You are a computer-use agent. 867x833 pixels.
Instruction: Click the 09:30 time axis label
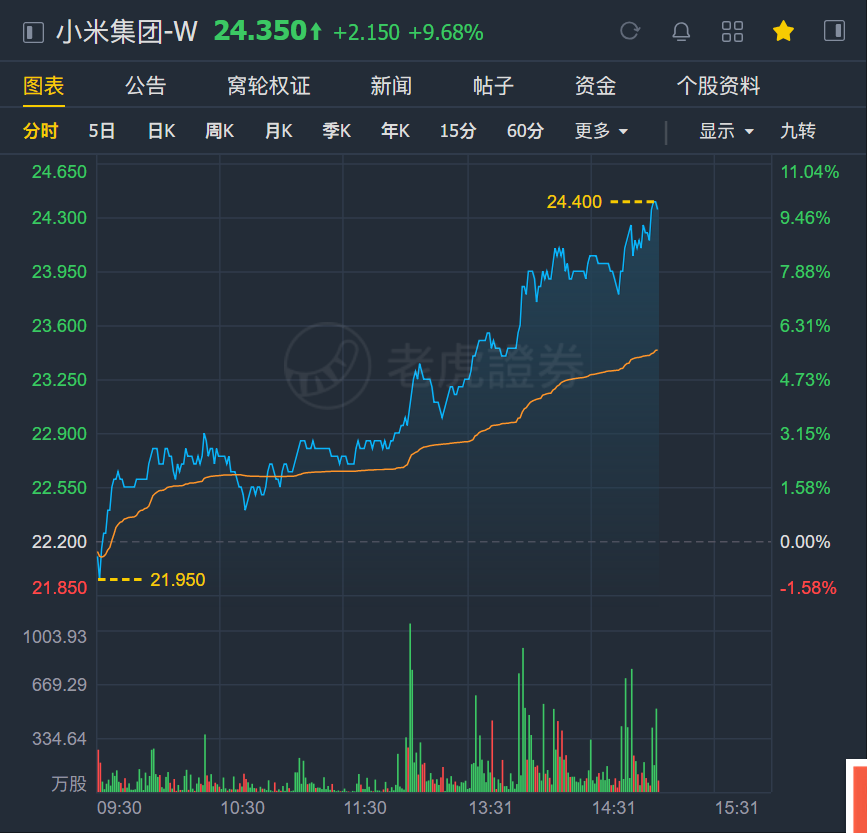tap(119, 808)
